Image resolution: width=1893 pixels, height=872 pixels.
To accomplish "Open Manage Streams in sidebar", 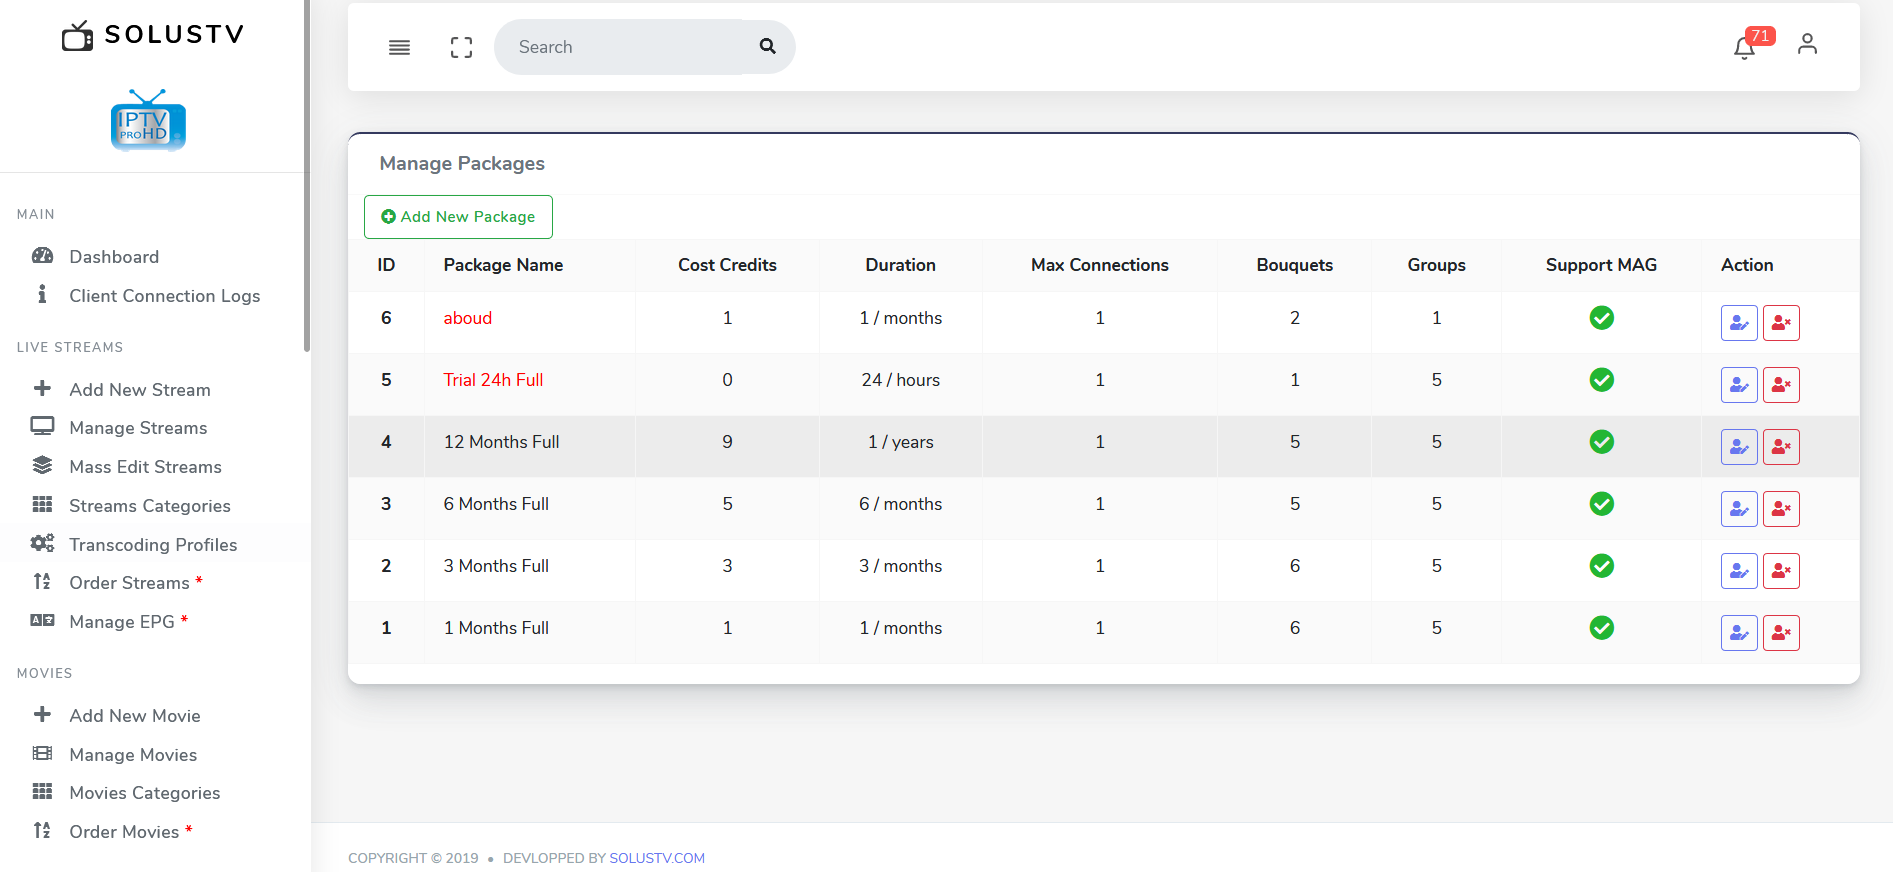I will (x=138, y=428).
